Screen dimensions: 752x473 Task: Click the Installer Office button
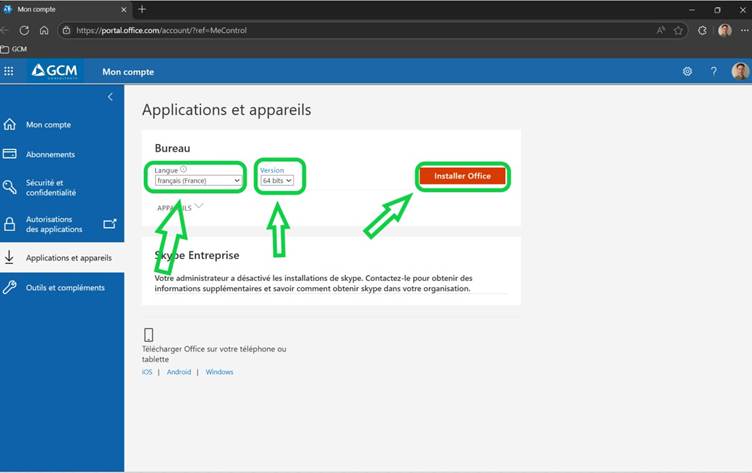tap(462, 176)
